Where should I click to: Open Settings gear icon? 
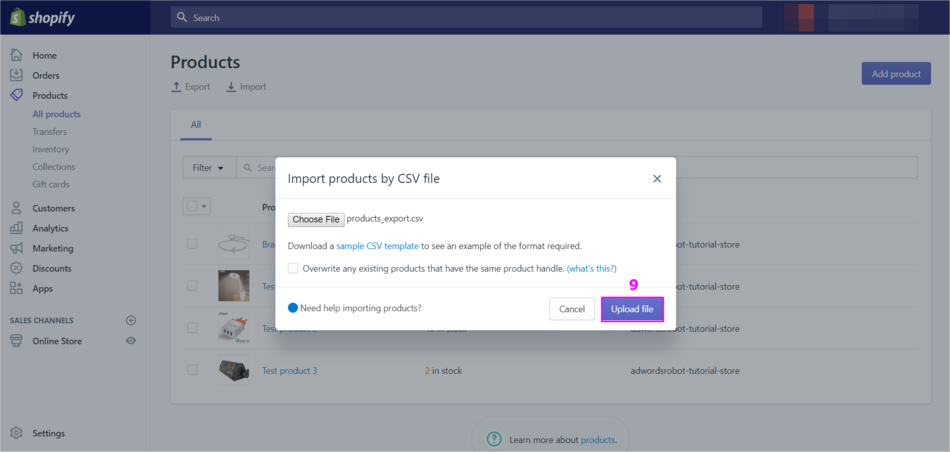(16, 433)
